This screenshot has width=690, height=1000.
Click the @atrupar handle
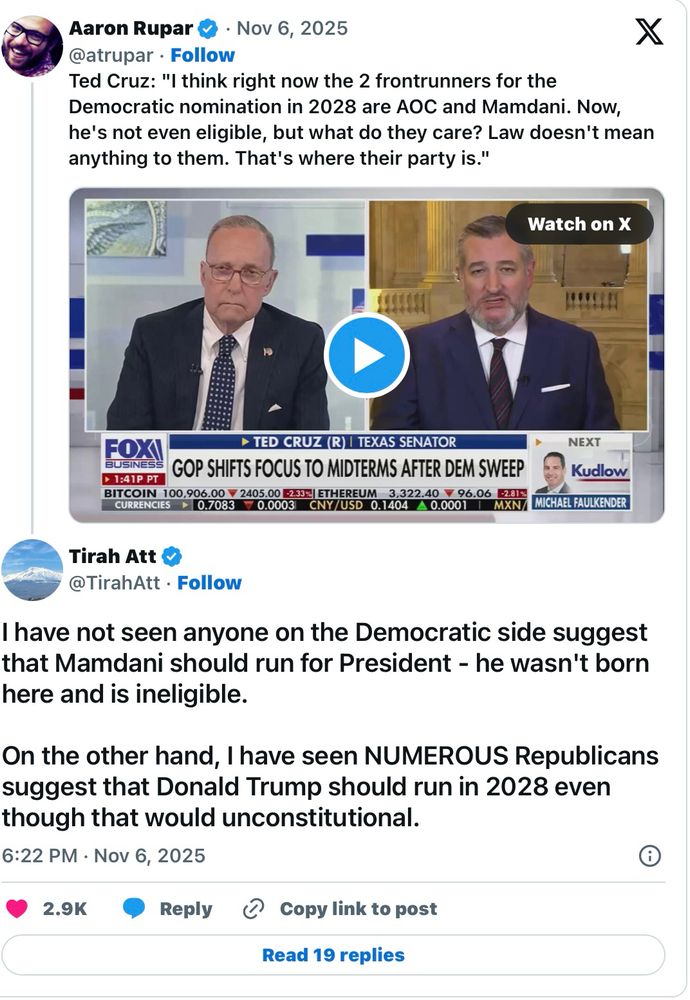coord(111,55)
